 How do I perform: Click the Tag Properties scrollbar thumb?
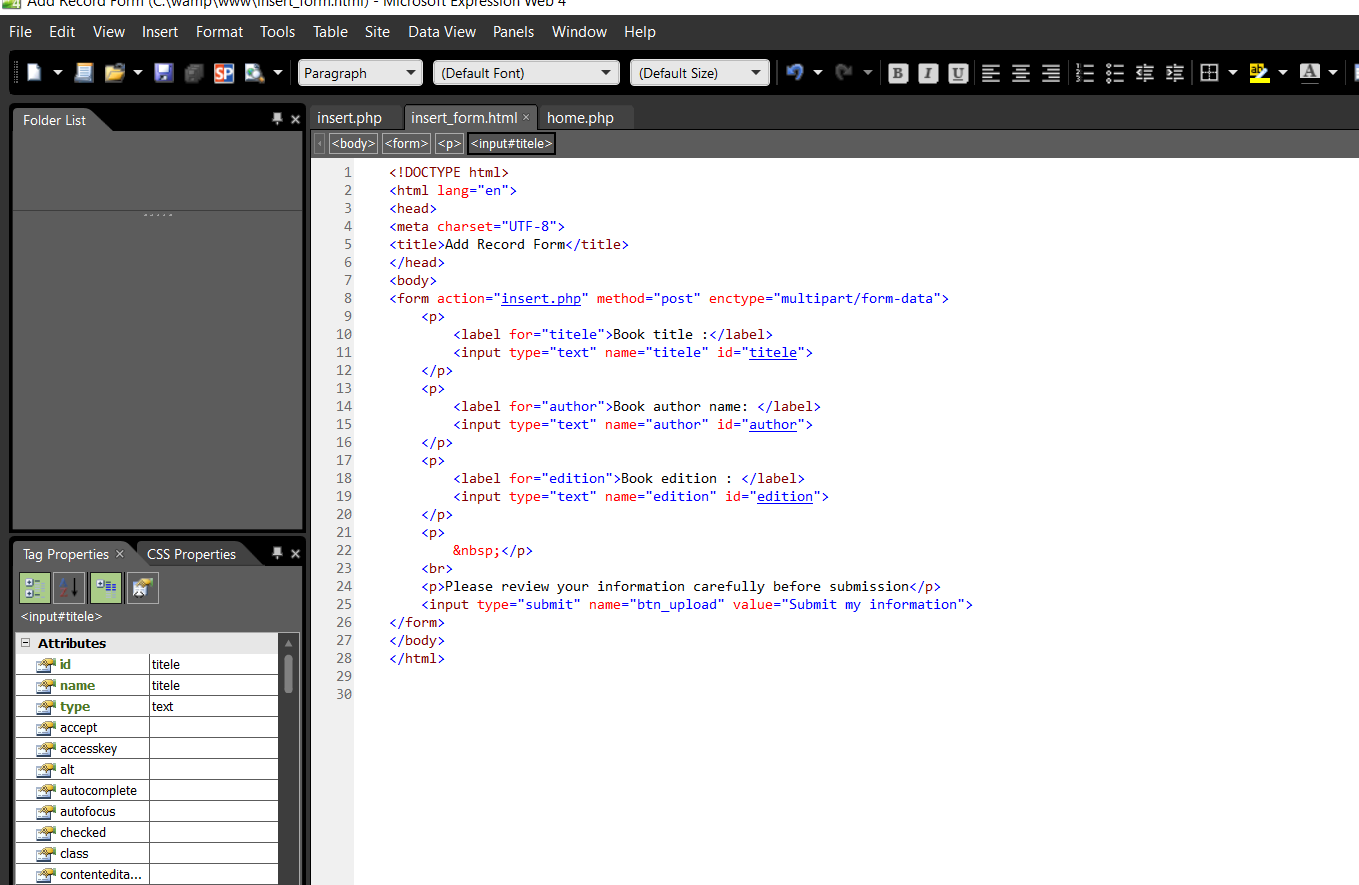click(x=289, y=674)
